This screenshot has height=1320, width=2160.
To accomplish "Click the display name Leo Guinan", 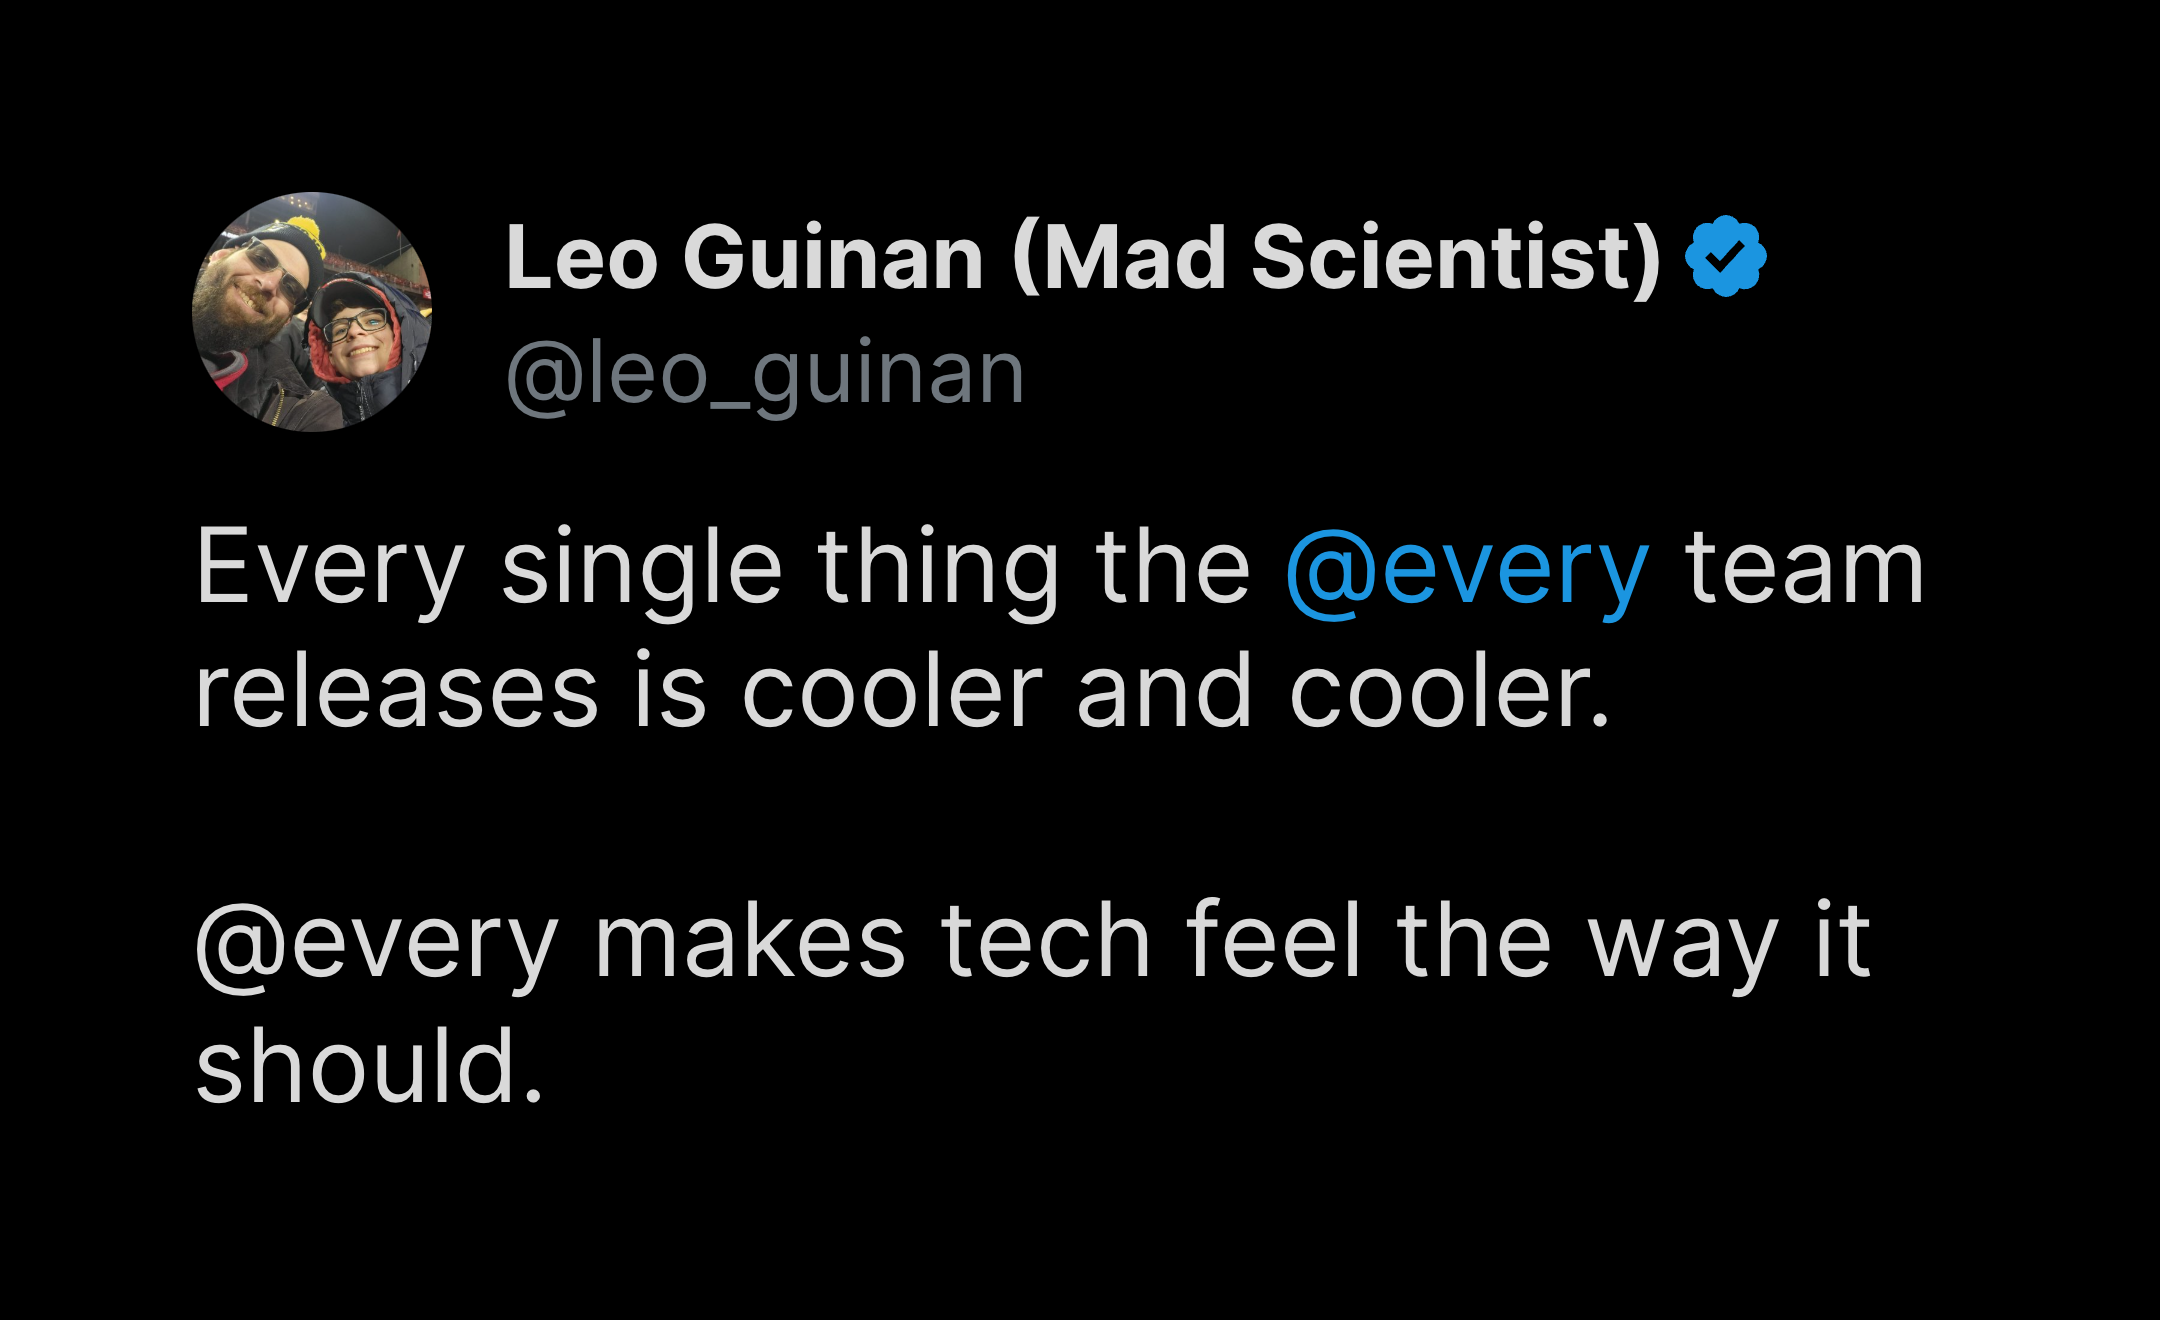I will click(x=744, y=259).
